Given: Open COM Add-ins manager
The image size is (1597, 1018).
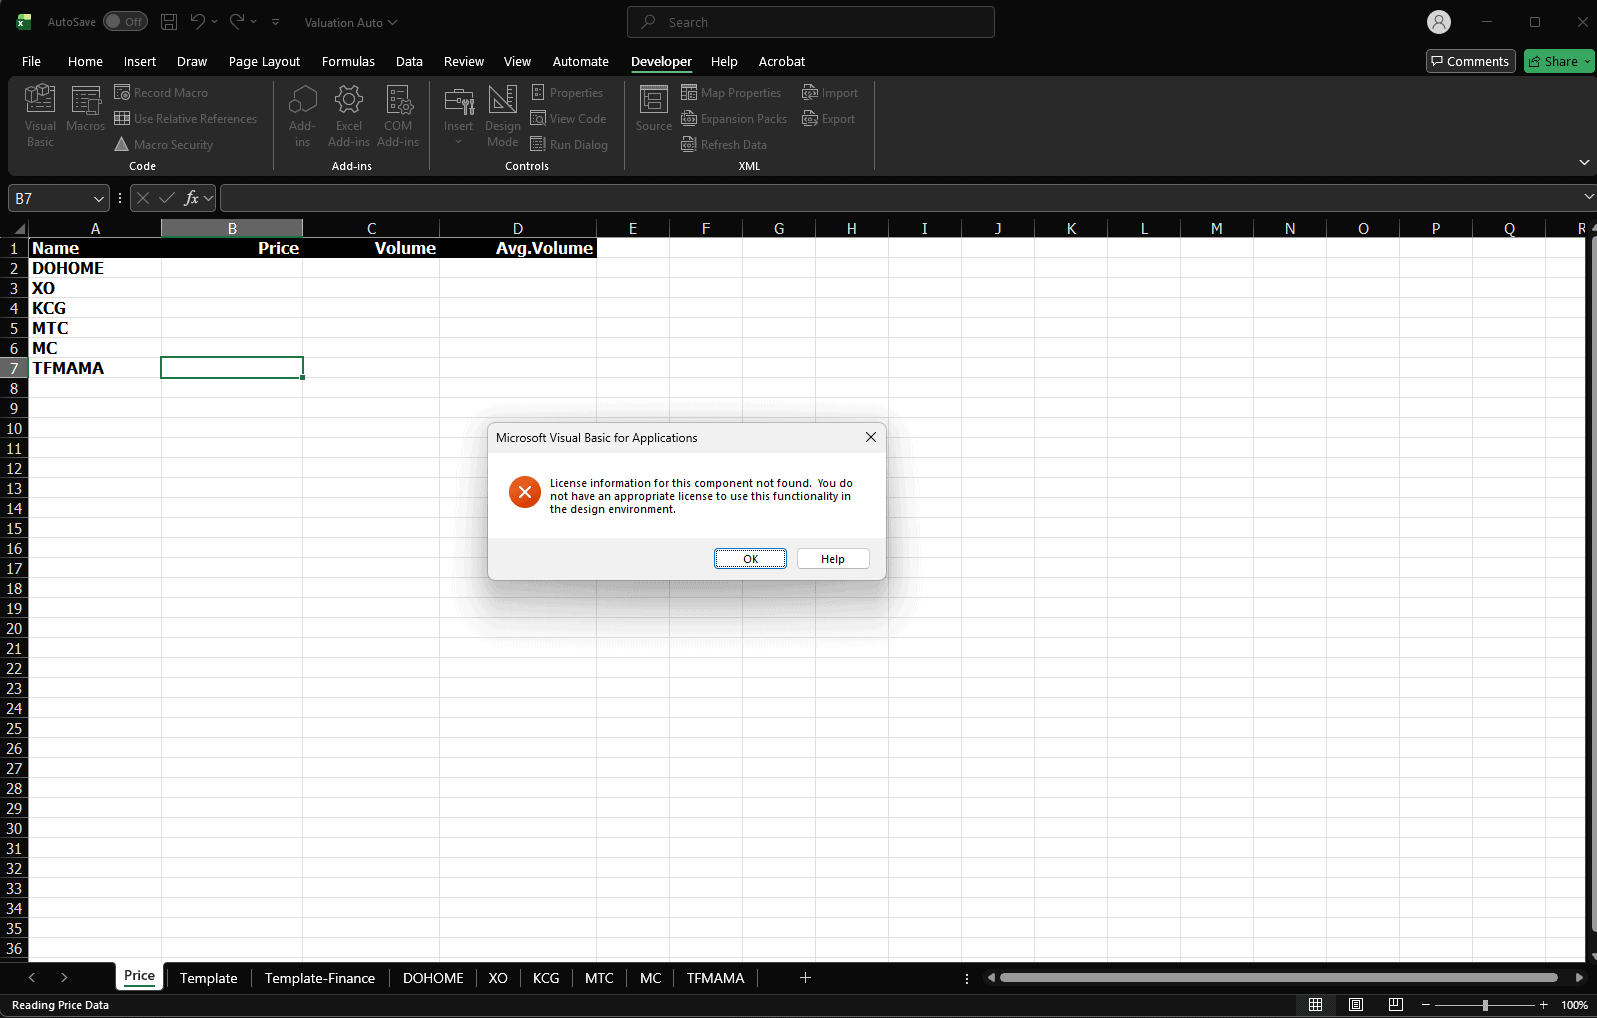Looking at the screenshot, I should (398, 115).
